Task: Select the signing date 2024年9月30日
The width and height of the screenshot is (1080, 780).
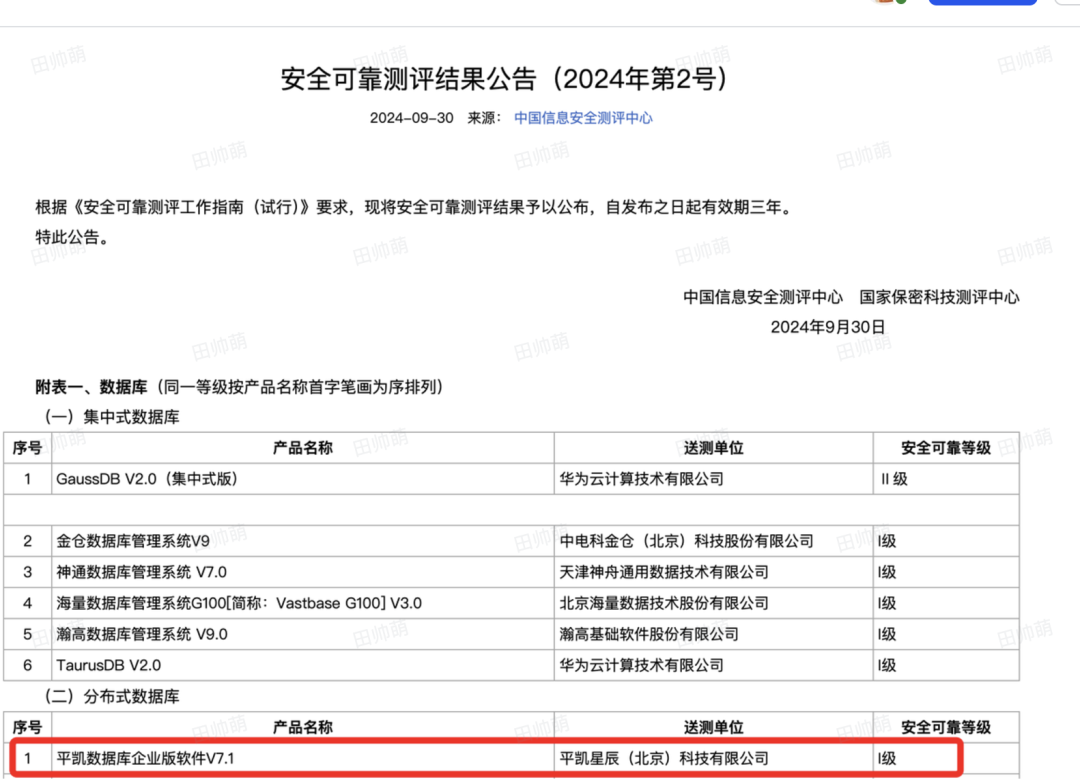Action: click(828, 327)
